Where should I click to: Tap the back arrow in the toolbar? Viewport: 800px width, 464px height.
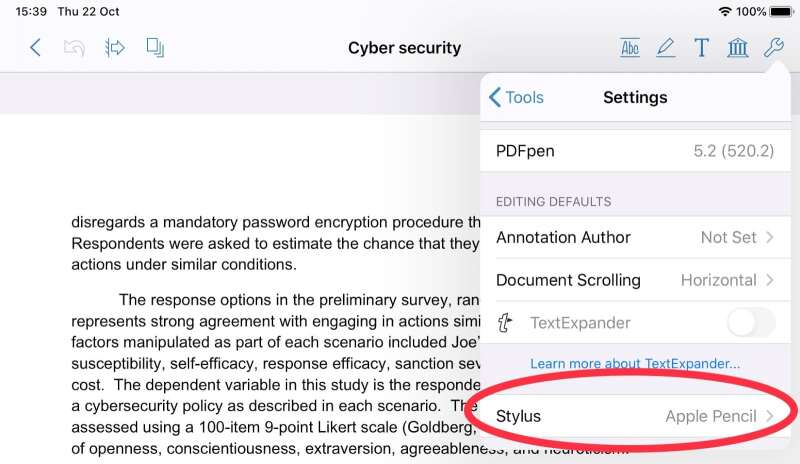36,47
